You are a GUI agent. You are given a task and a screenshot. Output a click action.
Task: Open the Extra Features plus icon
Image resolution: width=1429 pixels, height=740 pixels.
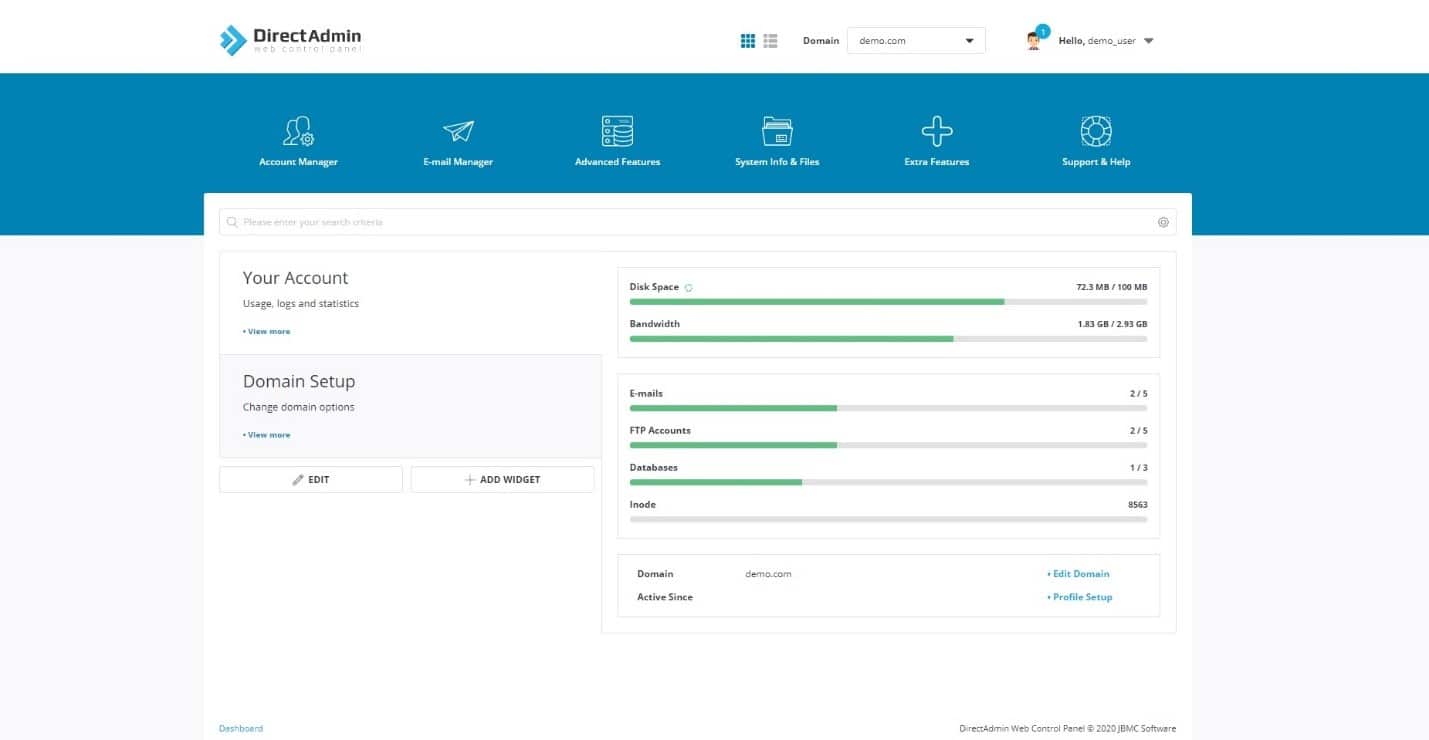point(937,131)
